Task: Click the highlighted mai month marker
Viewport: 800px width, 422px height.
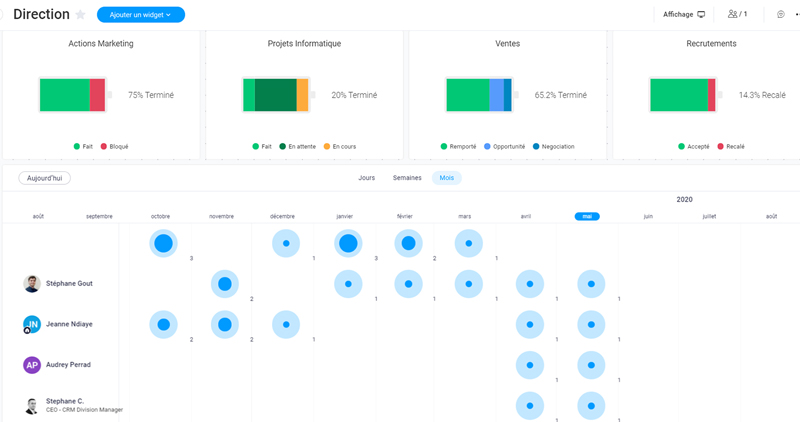Action: click(587, 216)
